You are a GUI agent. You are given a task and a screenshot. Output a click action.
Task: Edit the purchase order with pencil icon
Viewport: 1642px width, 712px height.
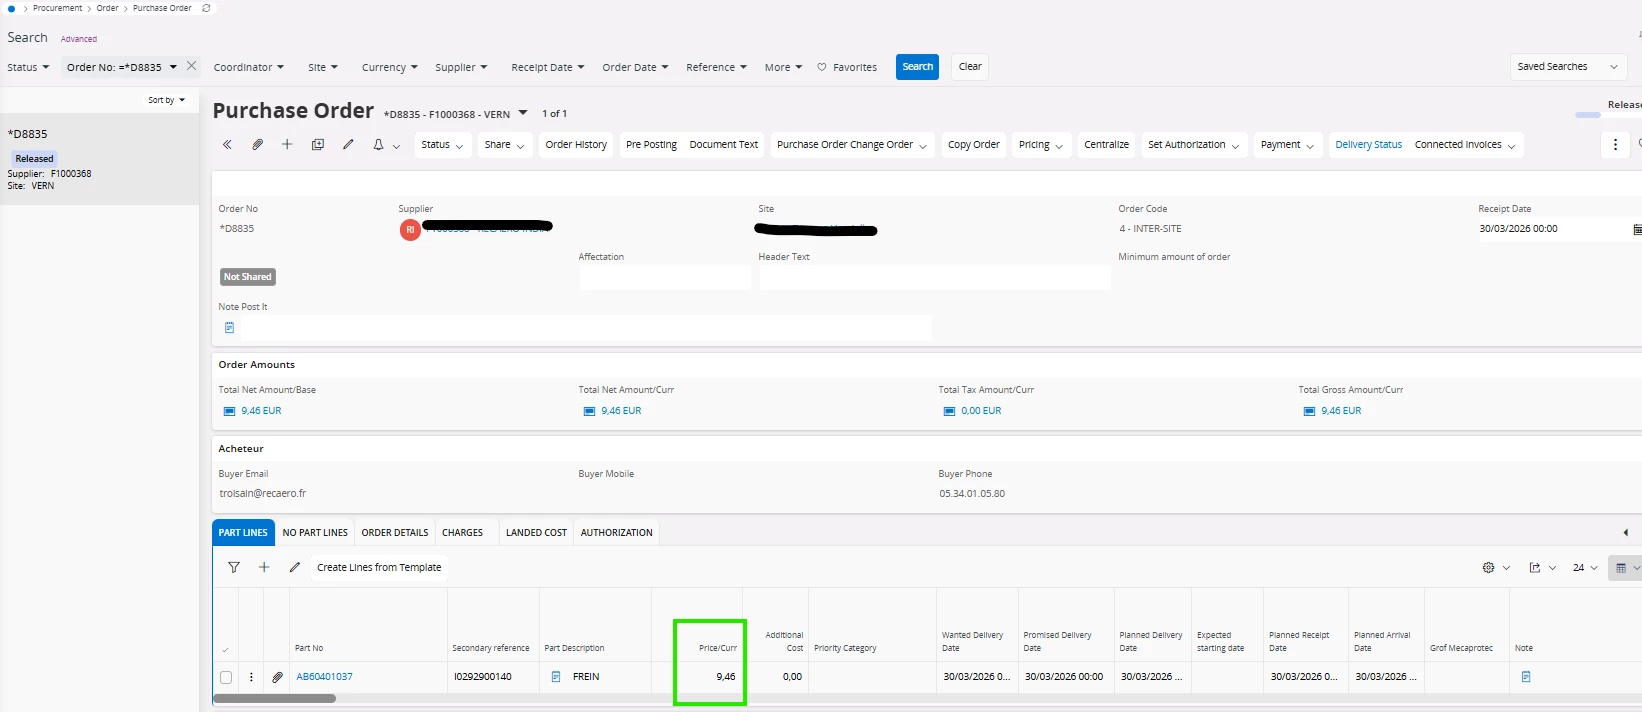tap(348, 145)
